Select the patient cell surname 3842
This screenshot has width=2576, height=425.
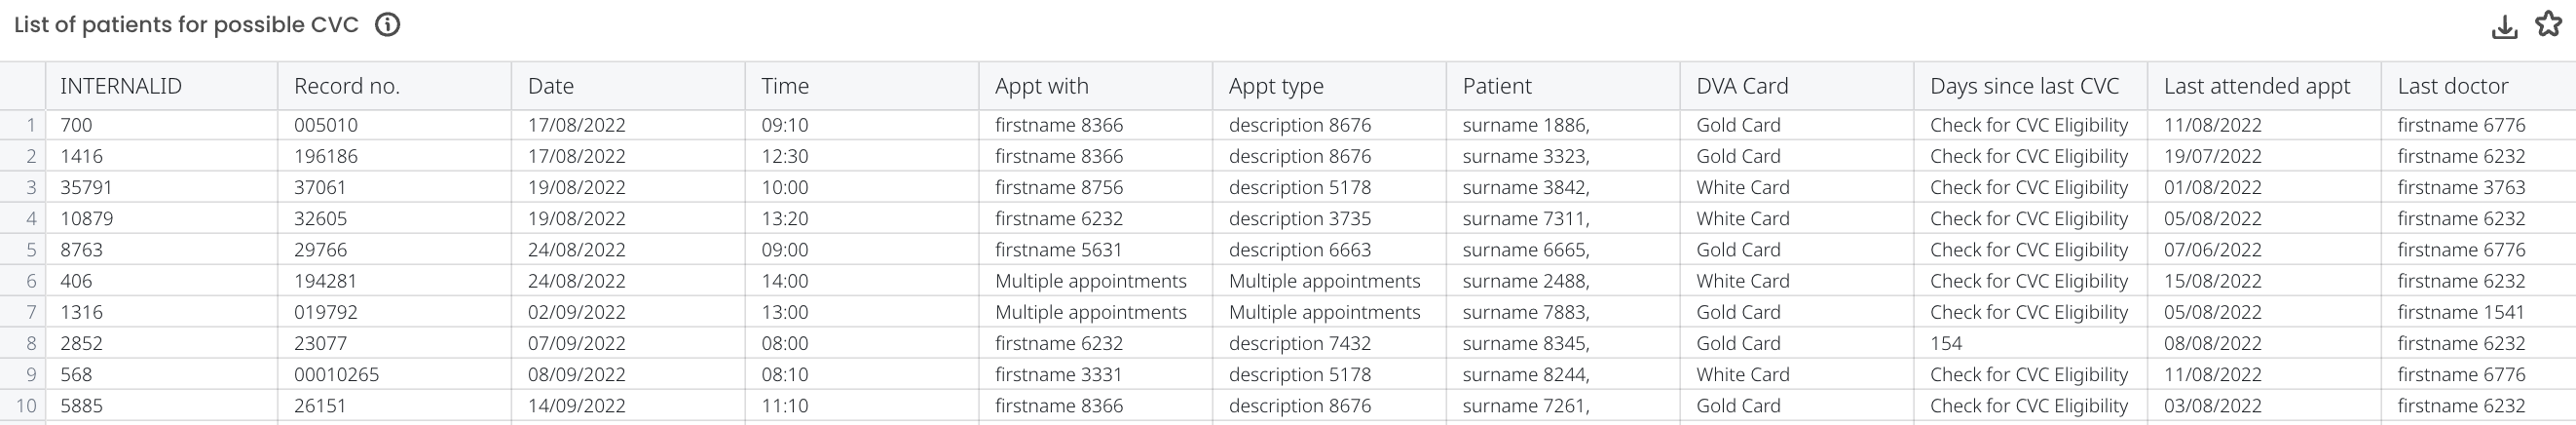coord(1525,187)
